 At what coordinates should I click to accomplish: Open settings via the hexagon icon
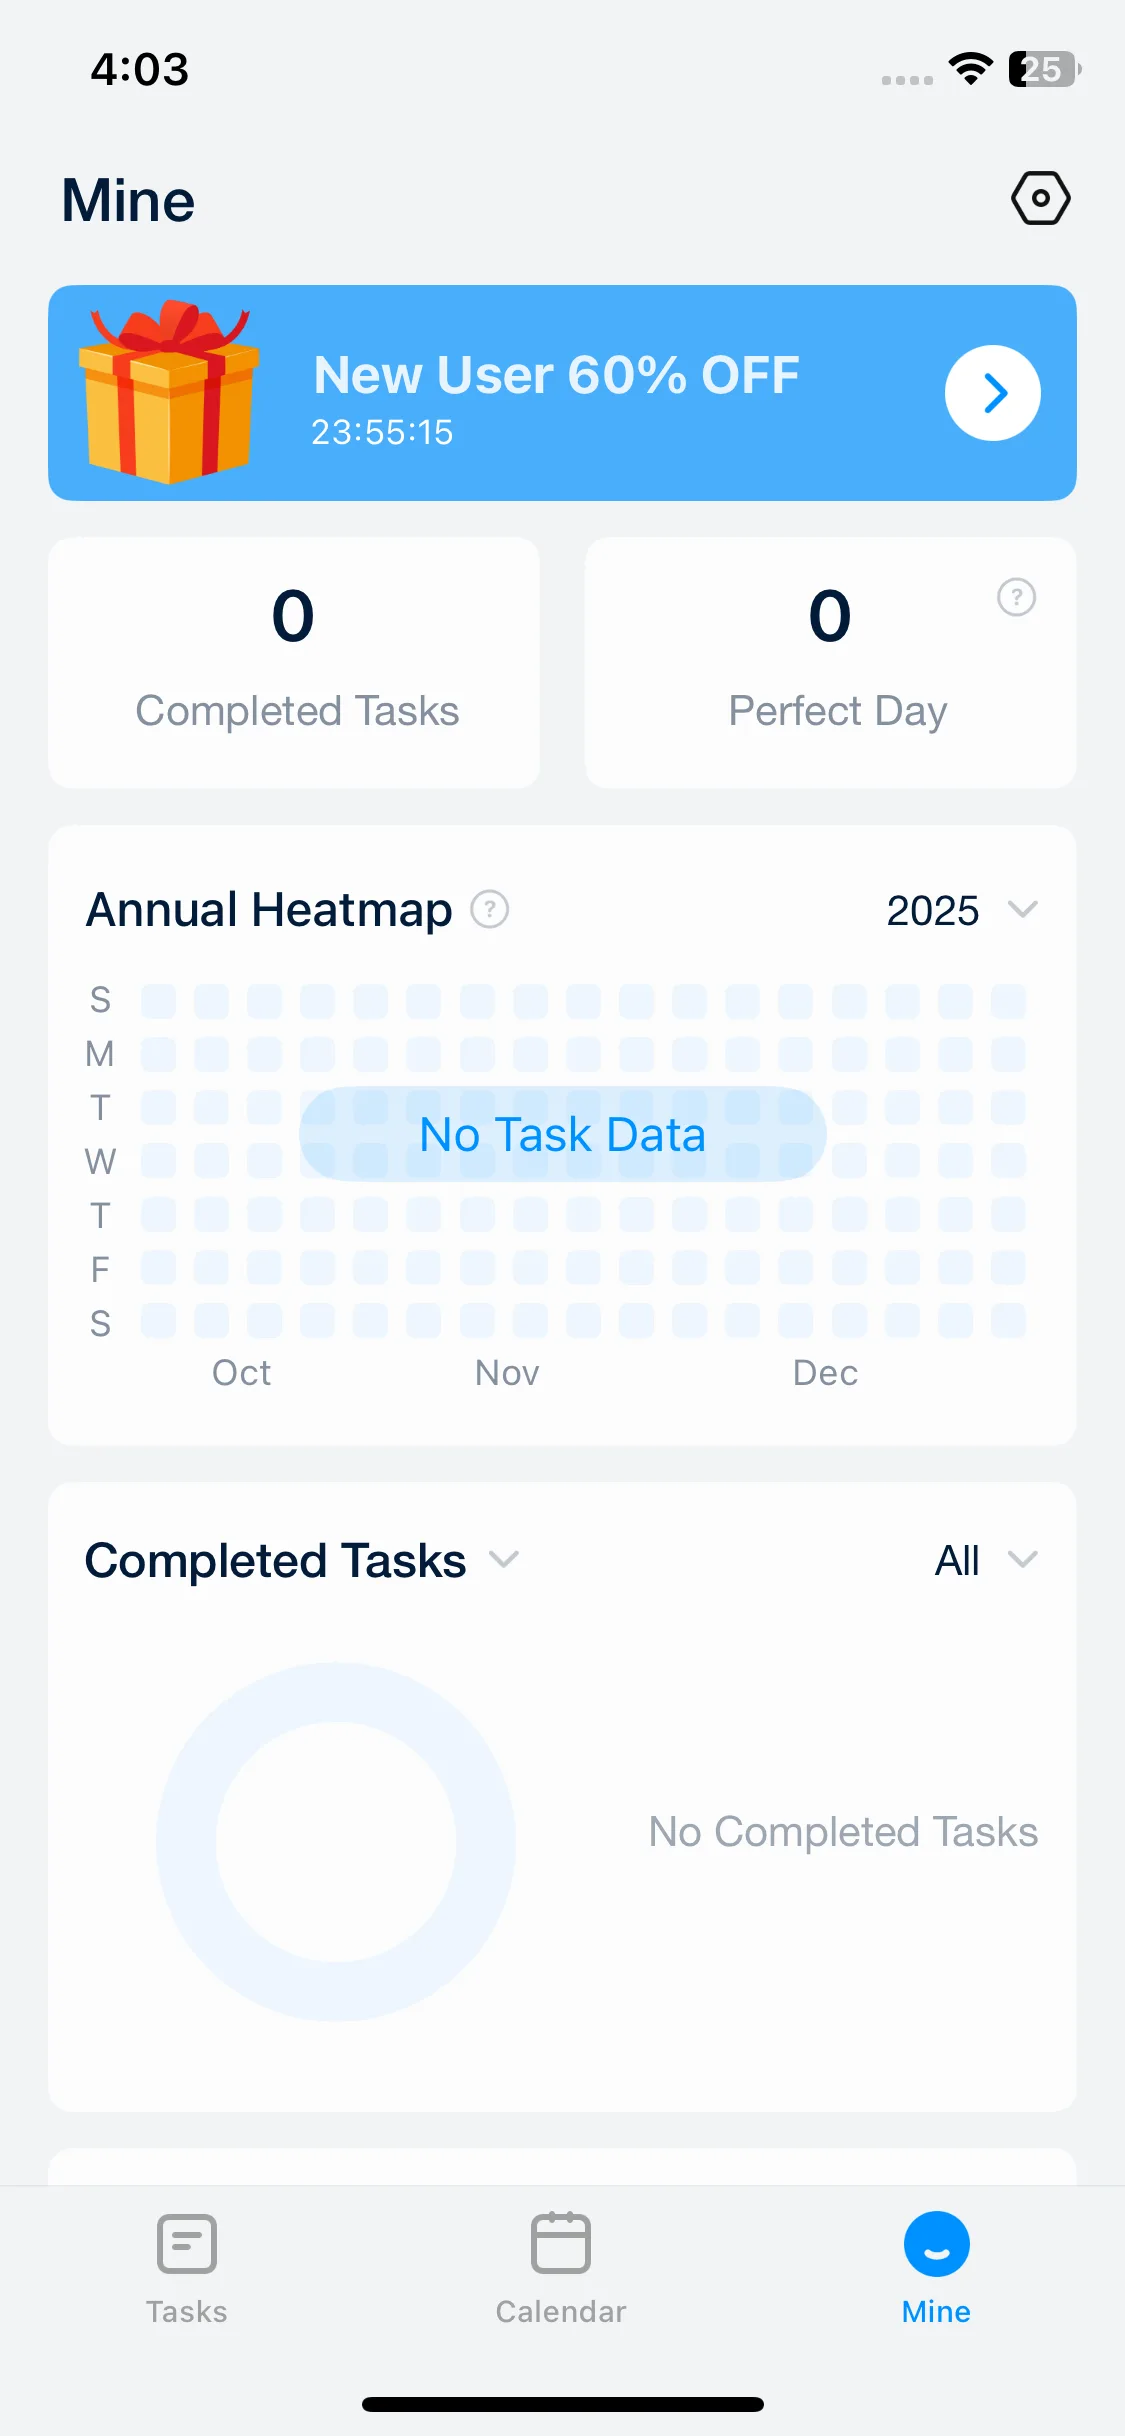pyautogui.click(x=1040, y=198)
